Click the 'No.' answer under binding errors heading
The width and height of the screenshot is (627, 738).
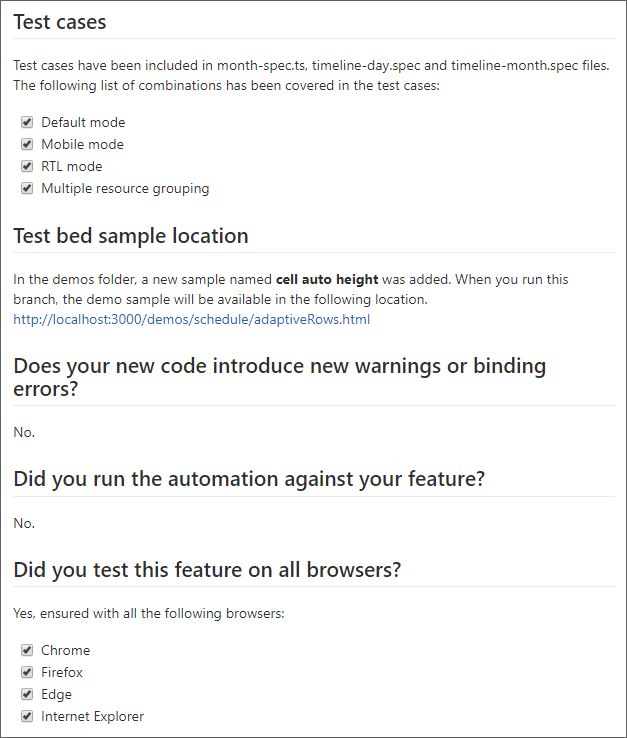pos(24,433)
